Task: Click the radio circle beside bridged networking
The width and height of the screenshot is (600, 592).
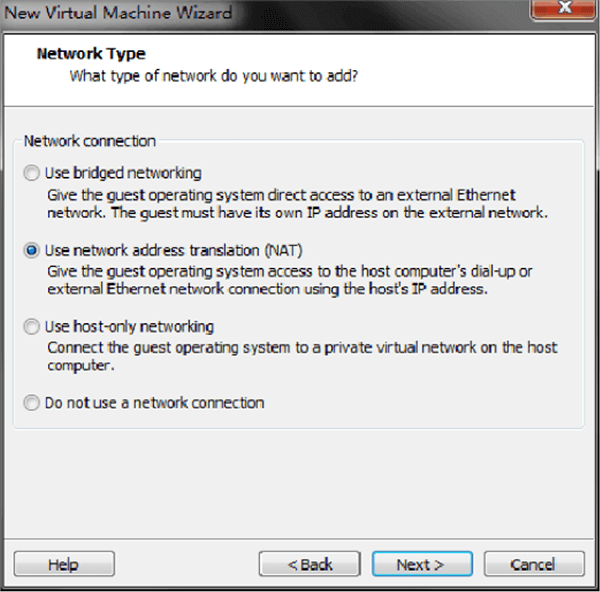Action: pos(33,173)
